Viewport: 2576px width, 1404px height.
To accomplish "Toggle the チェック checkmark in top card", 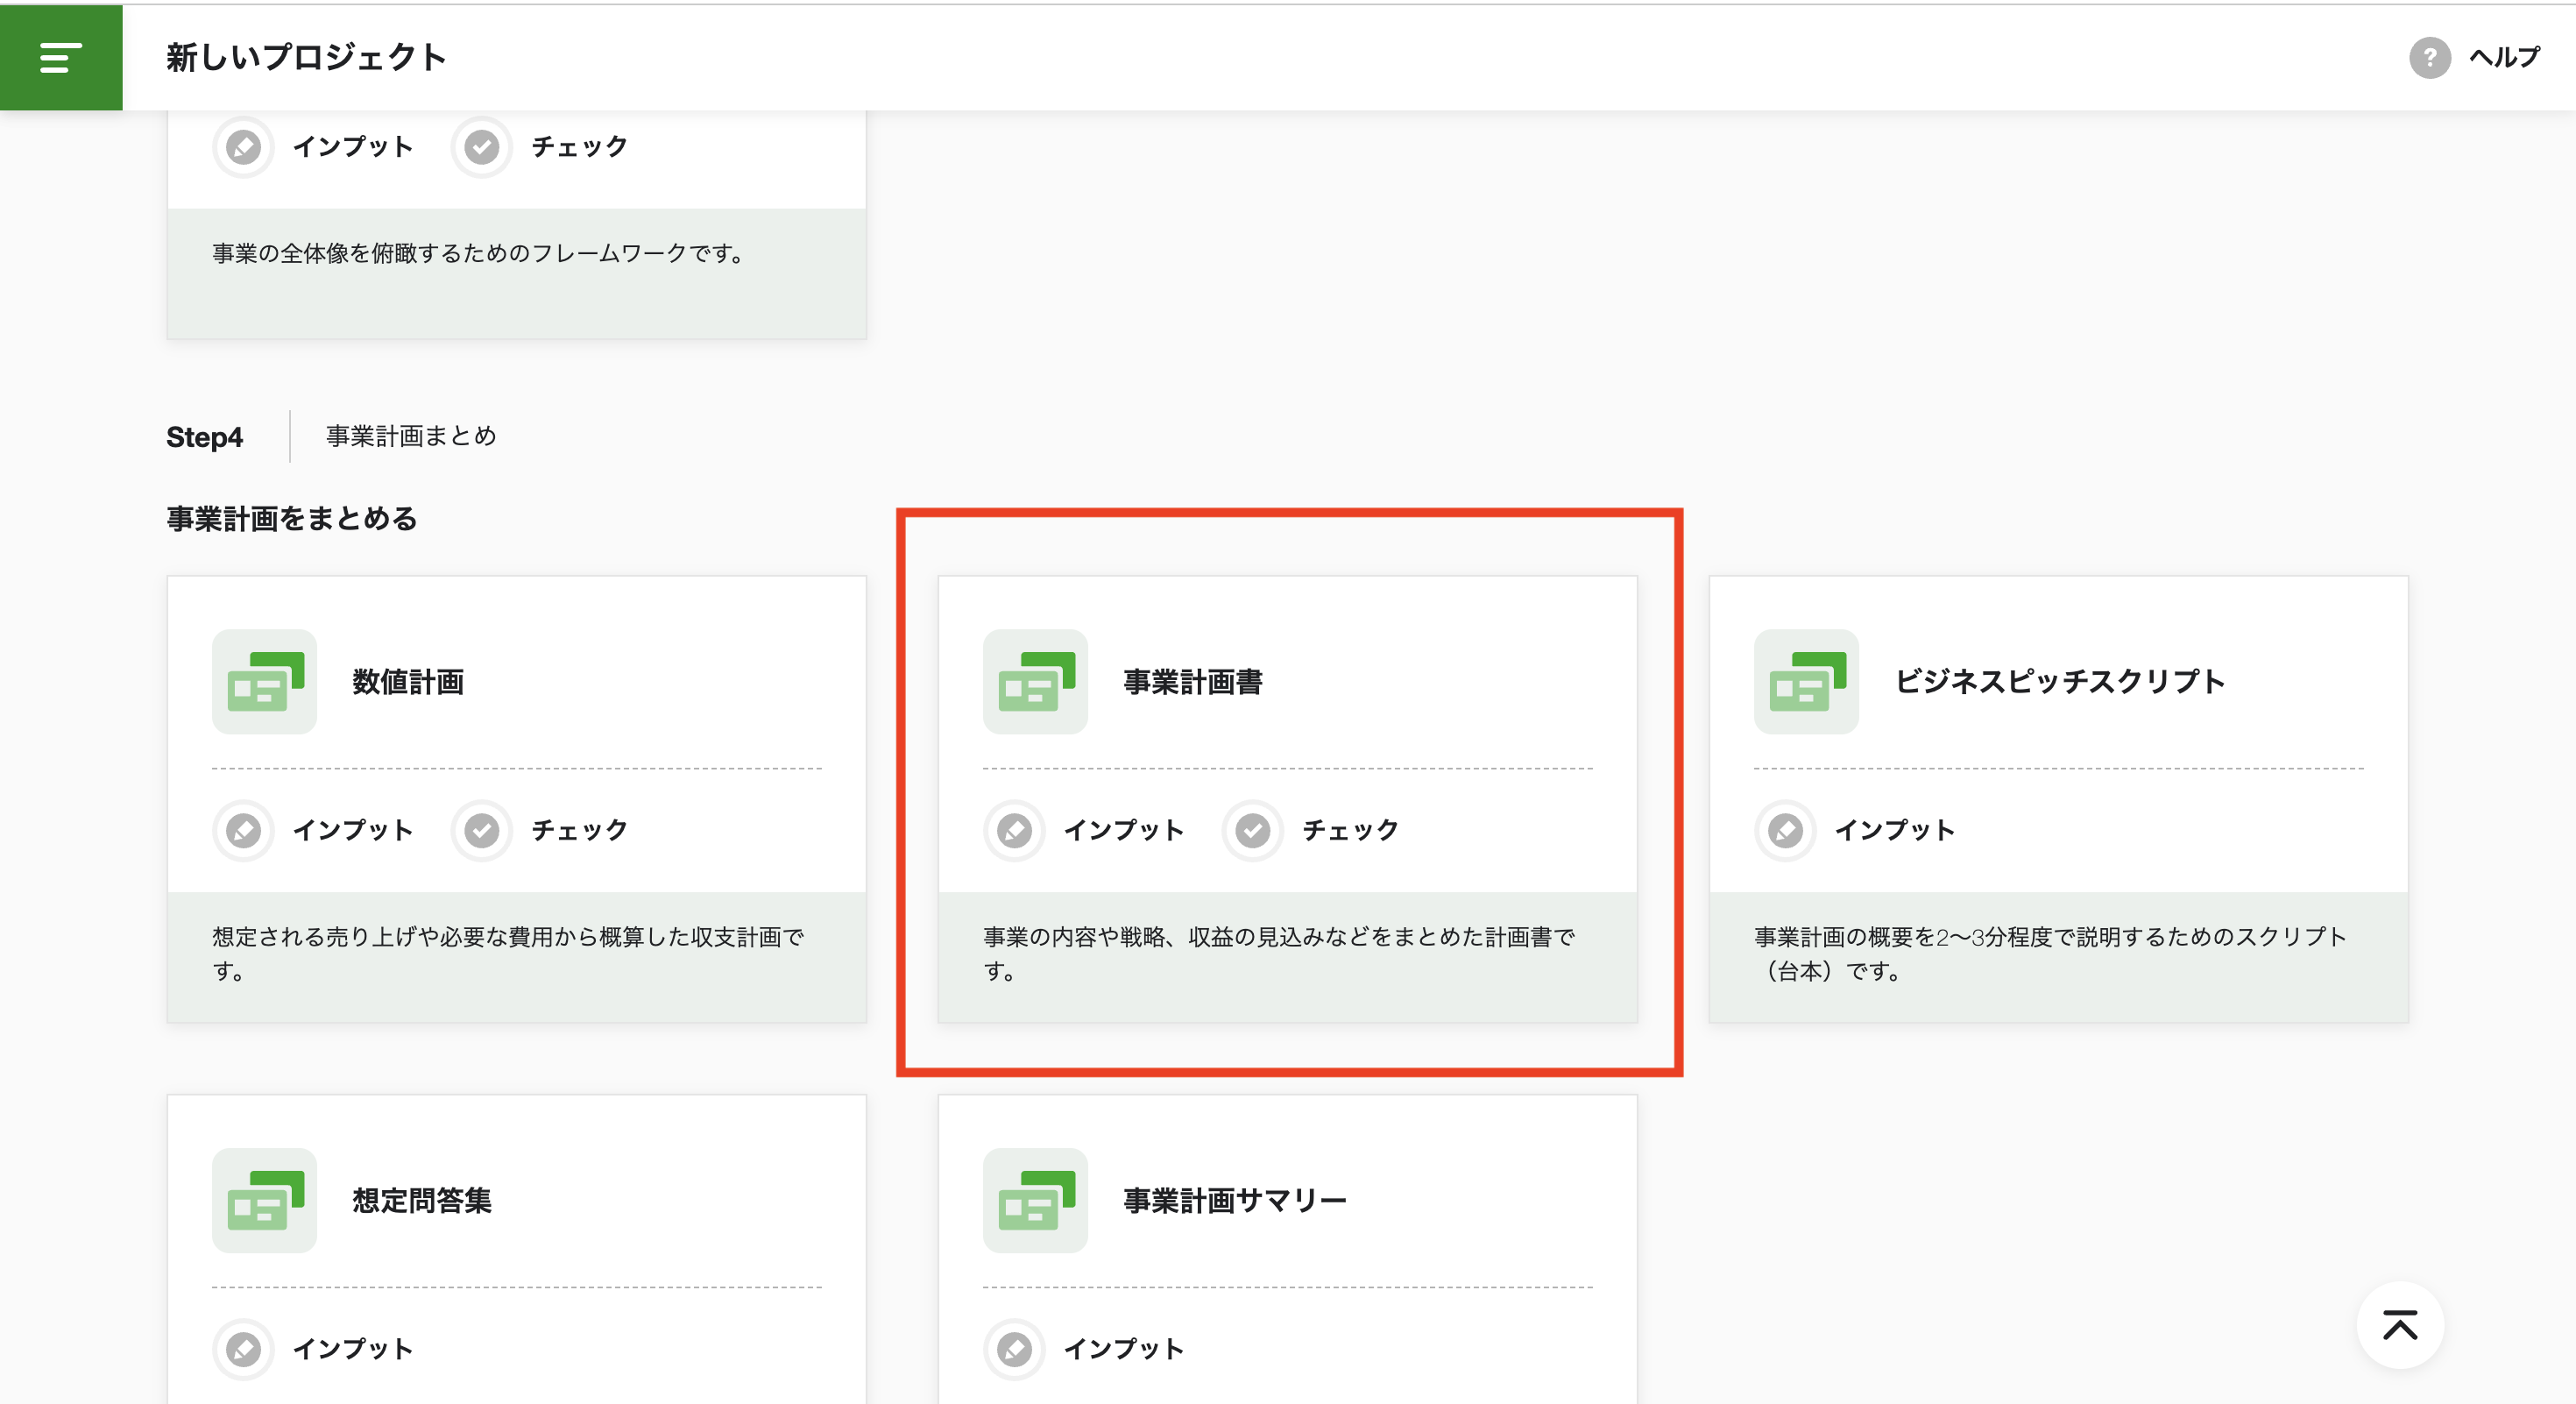I will [482, 146].
